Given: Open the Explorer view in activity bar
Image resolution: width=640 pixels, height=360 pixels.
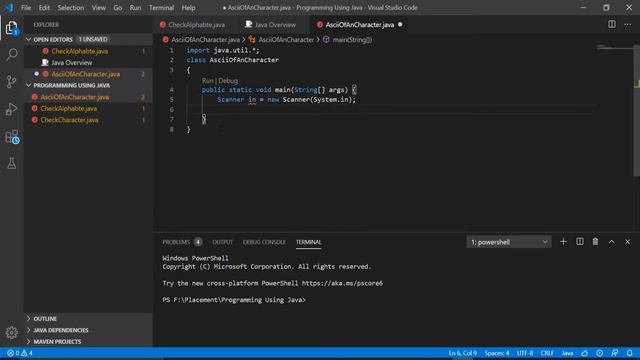Looking at the screenshot, I should tap(11, 28).
